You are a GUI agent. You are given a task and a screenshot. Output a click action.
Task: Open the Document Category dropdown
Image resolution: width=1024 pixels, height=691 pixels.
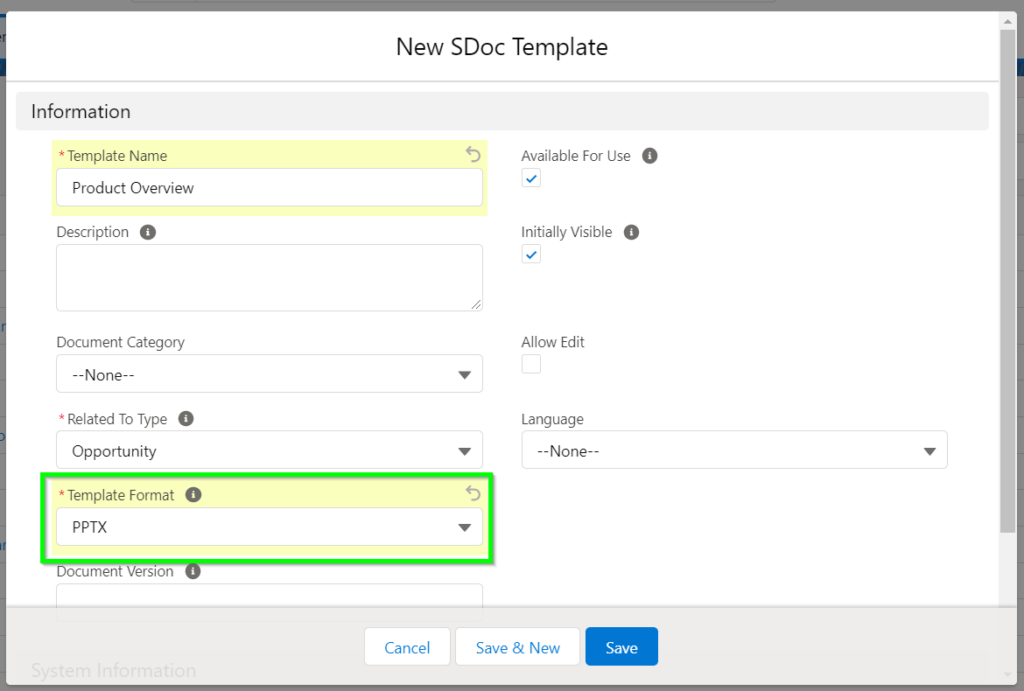tap(464, 374)
